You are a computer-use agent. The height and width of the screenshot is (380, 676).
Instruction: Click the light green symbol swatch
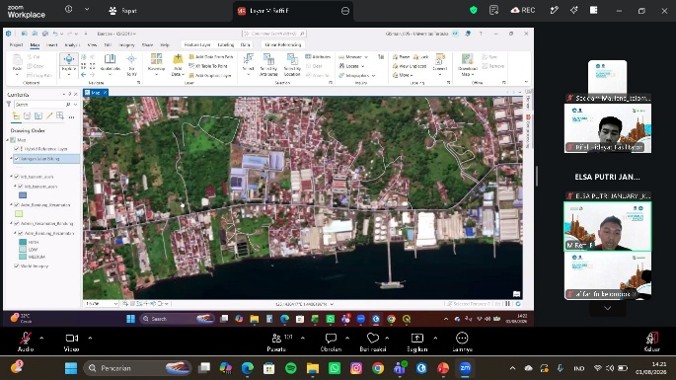pyautogui.click(x=19, y=214)
